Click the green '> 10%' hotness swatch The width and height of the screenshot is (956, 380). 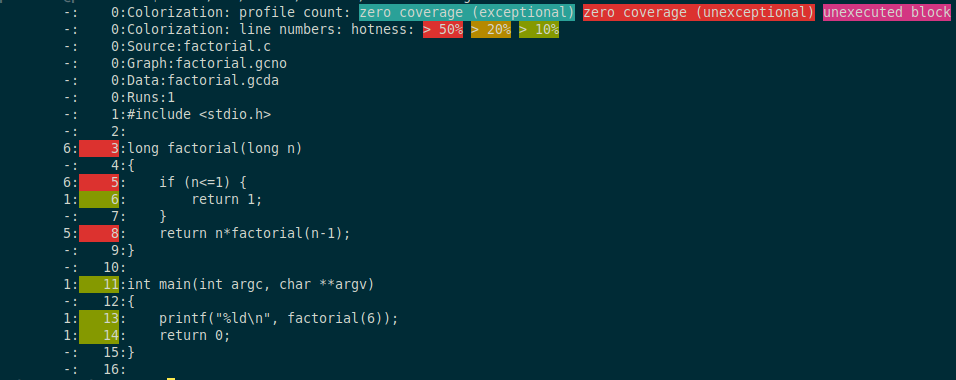(x=539, y=29)
